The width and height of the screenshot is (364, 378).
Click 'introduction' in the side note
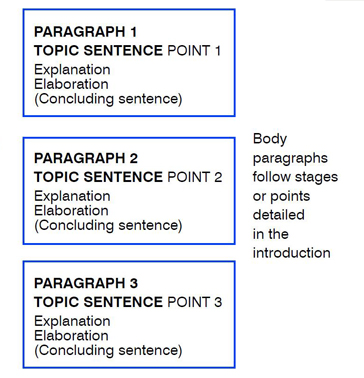292,253
